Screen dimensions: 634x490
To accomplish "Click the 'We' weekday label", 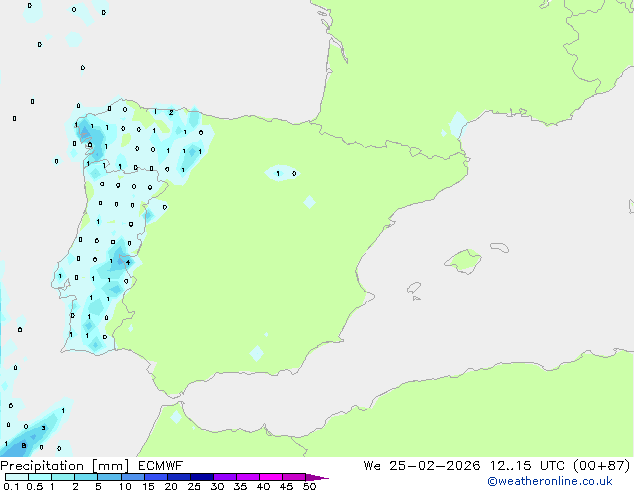I will [x=372, y=466].
